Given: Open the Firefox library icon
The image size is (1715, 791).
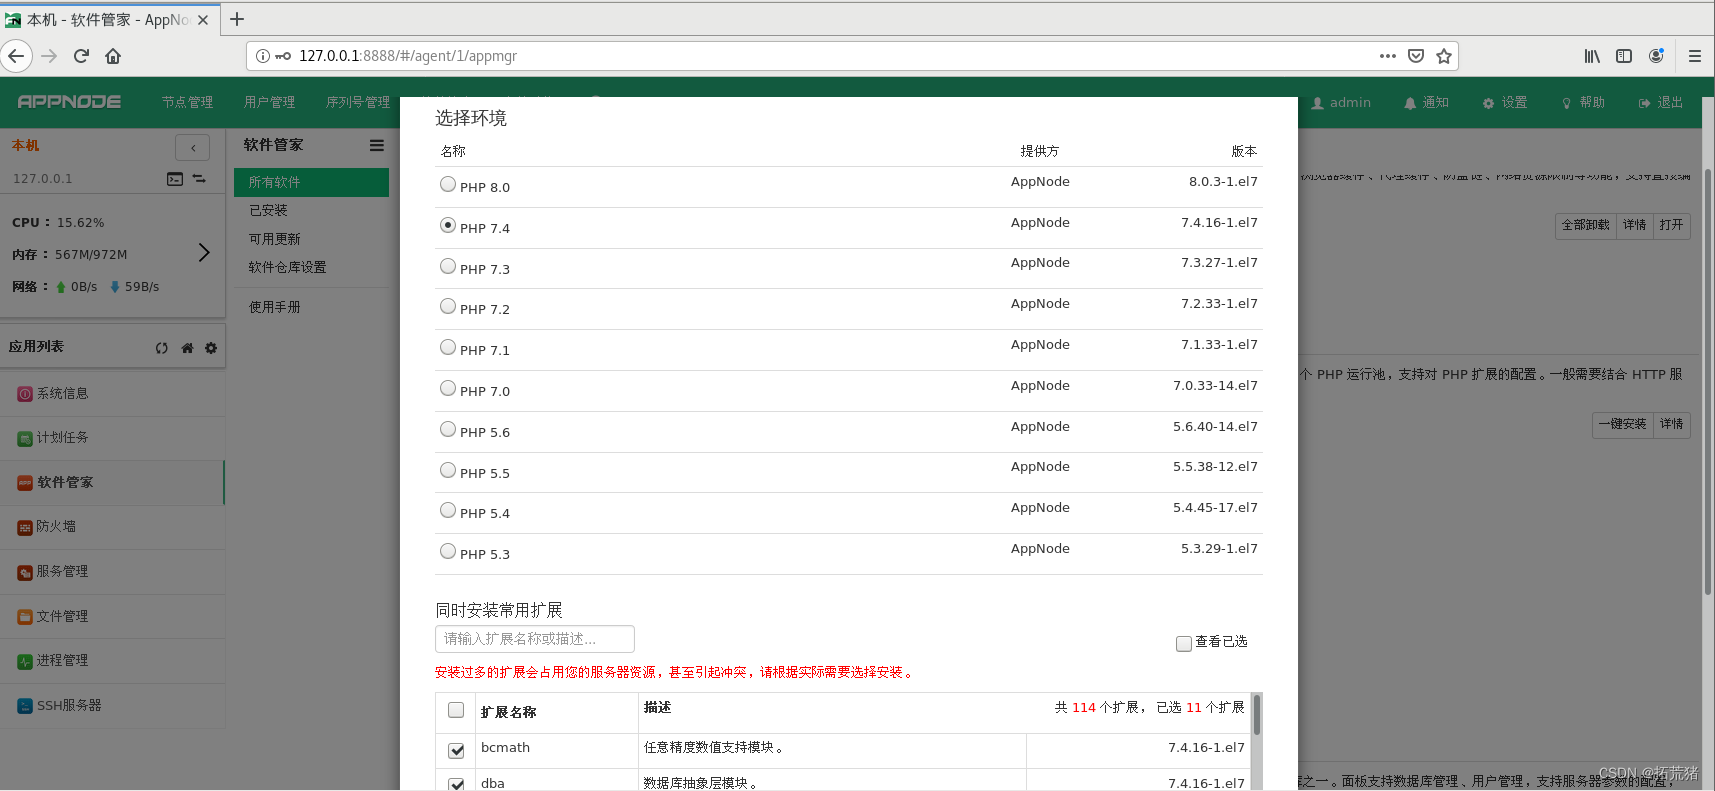Looking at the screenshot, I should tap(1591, 56).
